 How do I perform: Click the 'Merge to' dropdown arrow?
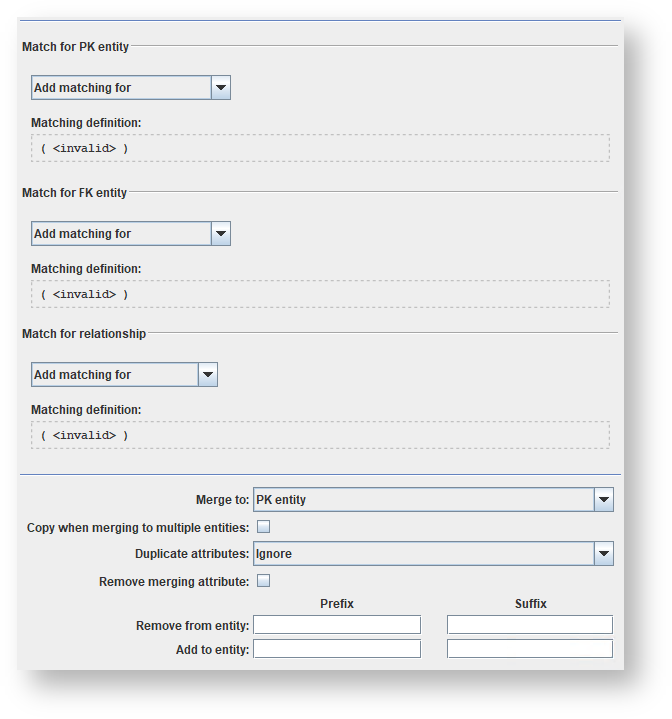603,500
